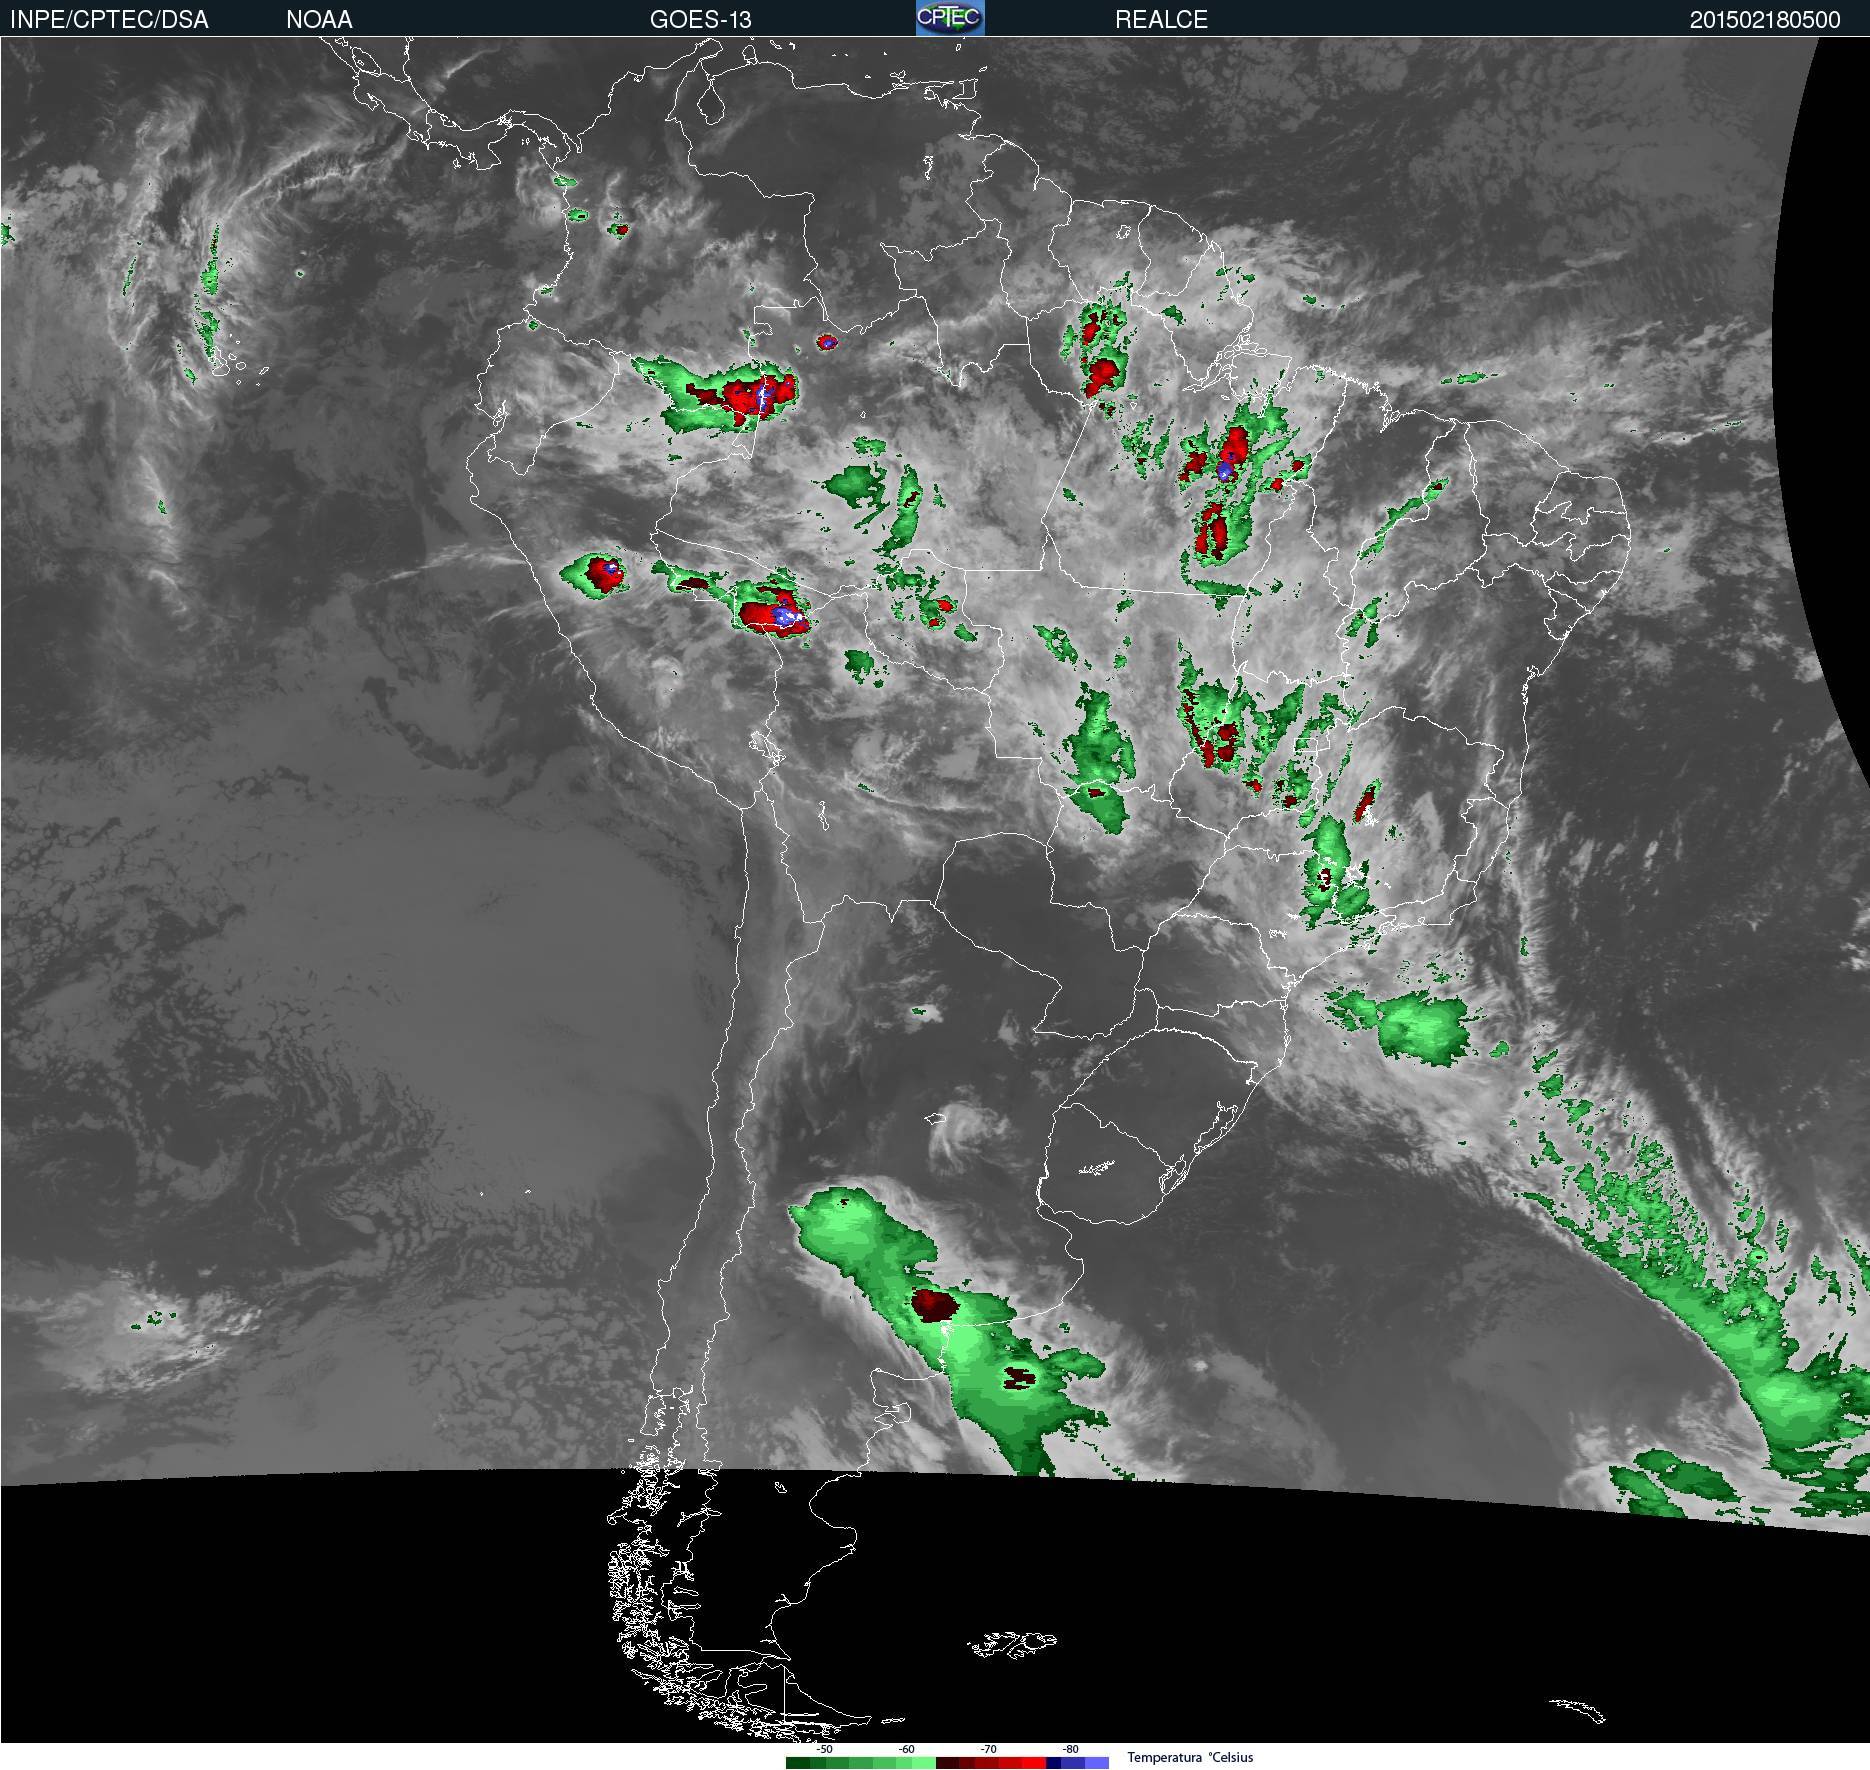The height and width of the screenshot is (1770, 1870).
Task: Click the REALCE header label
Action: pos(1161,19)
